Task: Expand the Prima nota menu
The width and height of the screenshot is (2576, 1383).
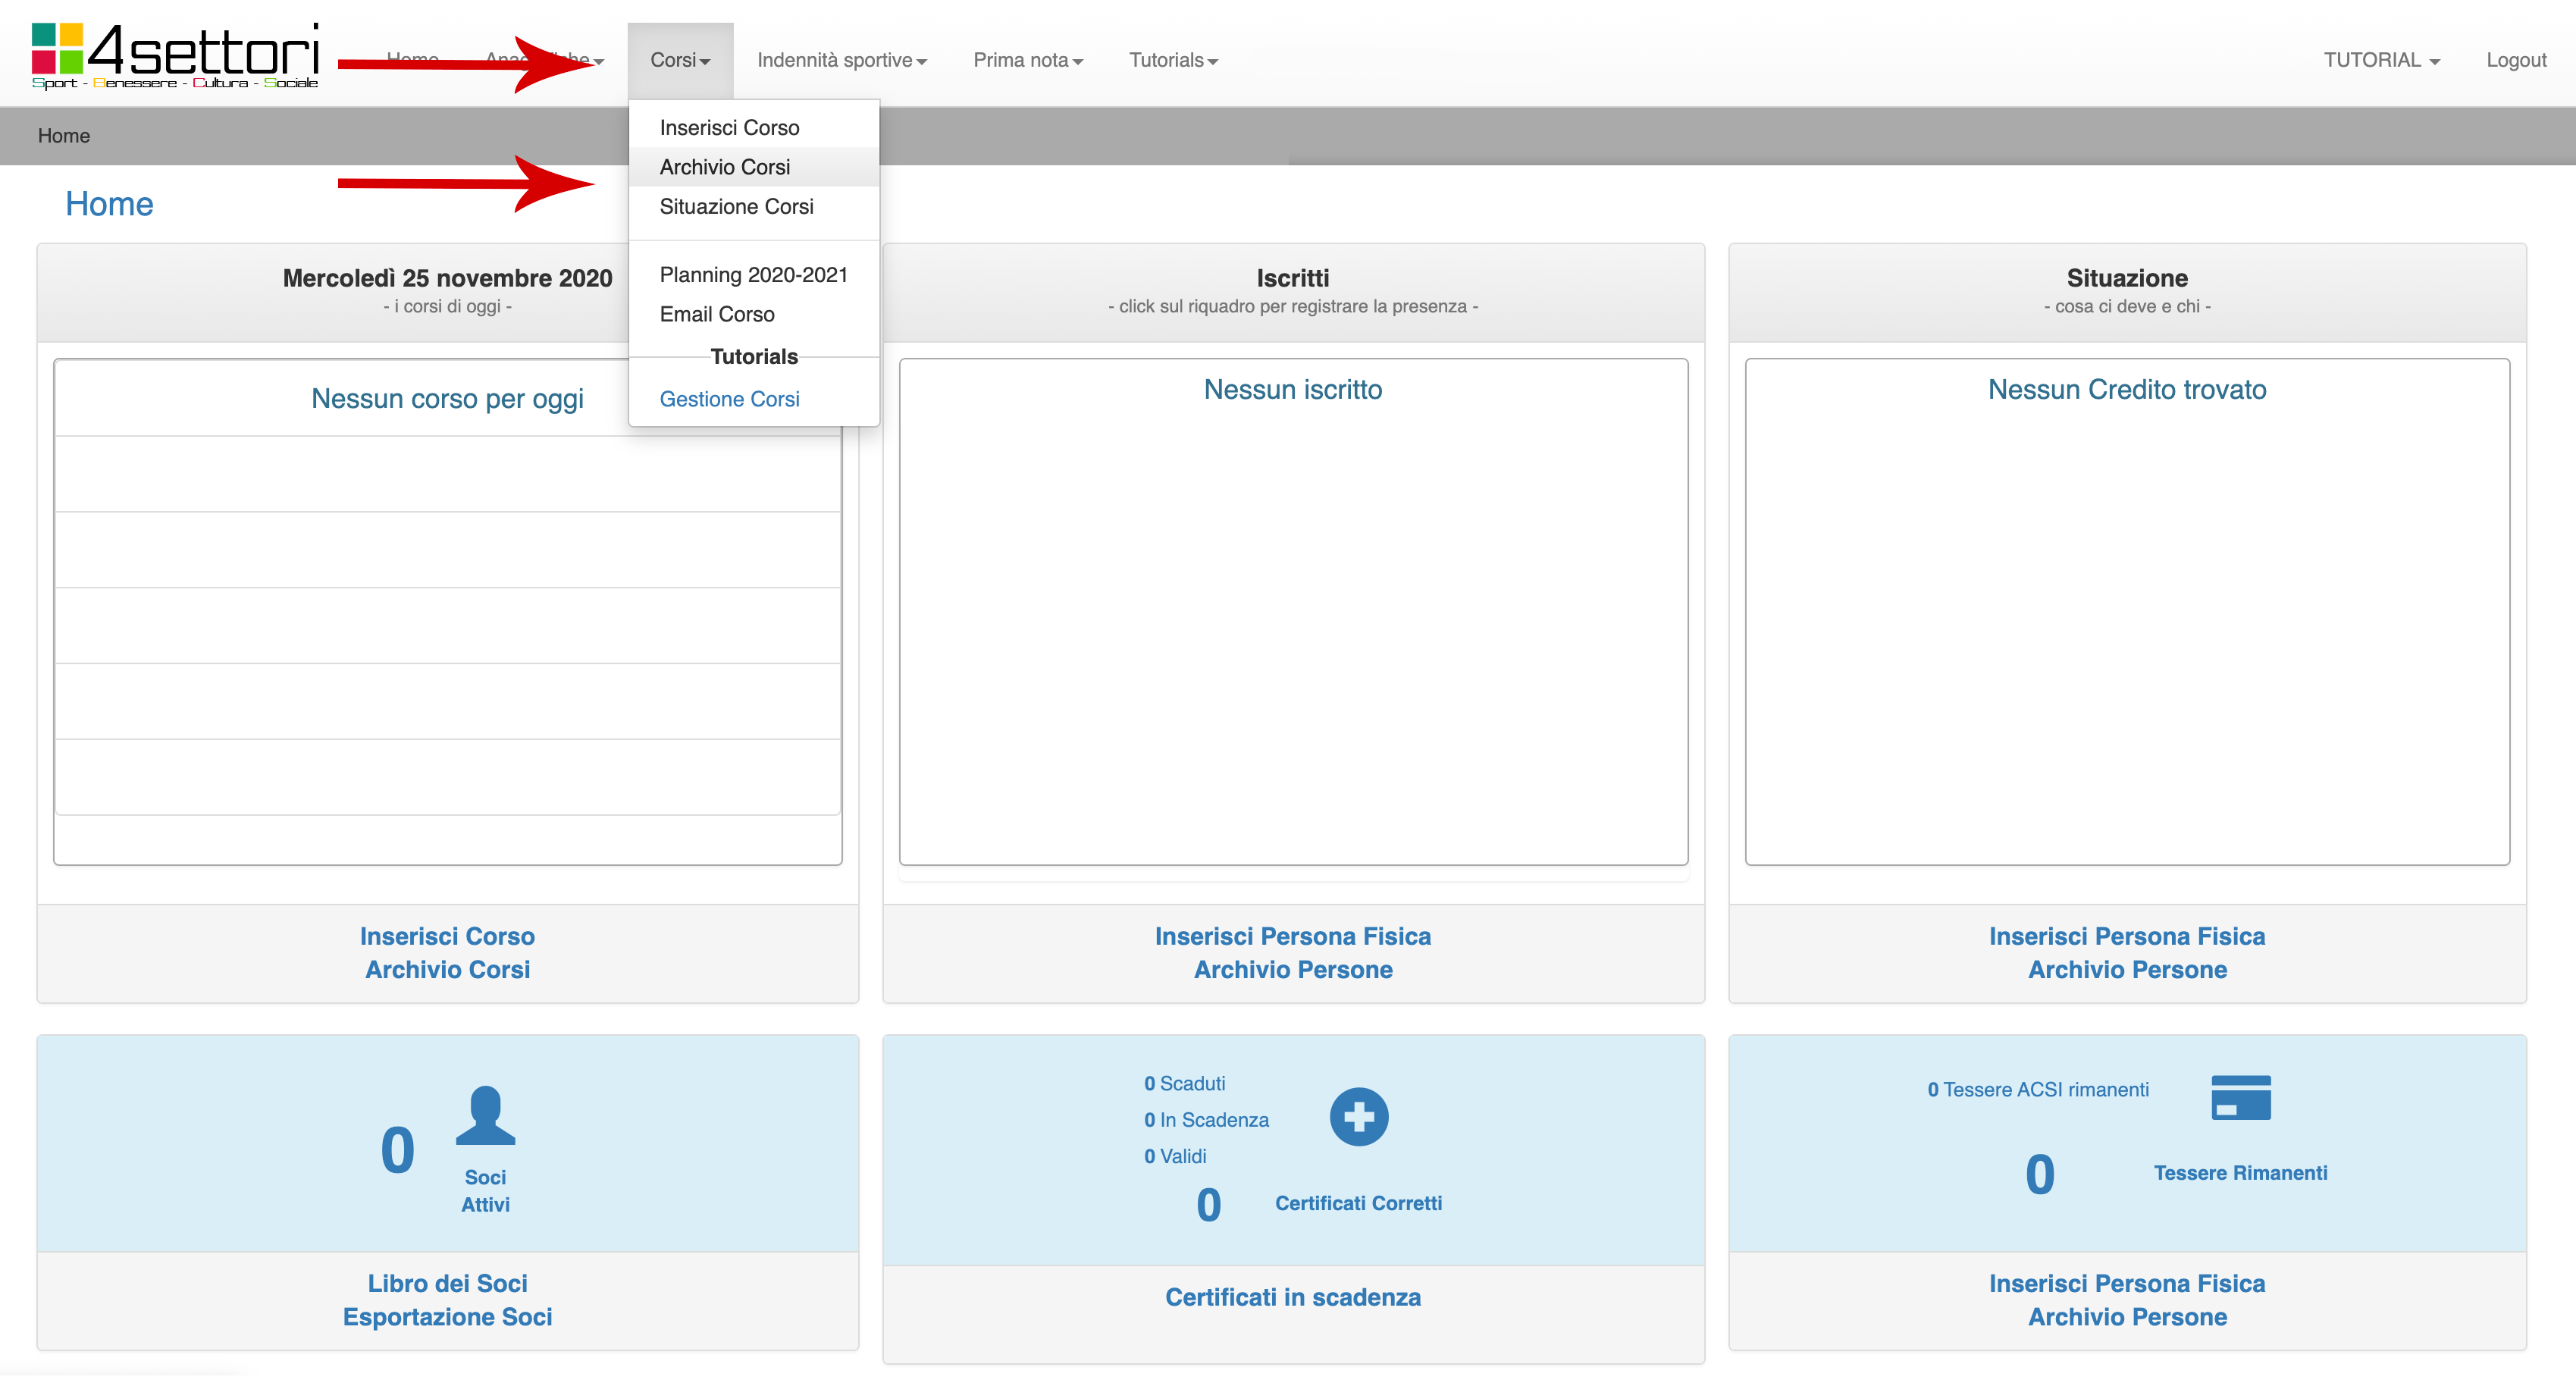Action: (x=1027, y=60)
